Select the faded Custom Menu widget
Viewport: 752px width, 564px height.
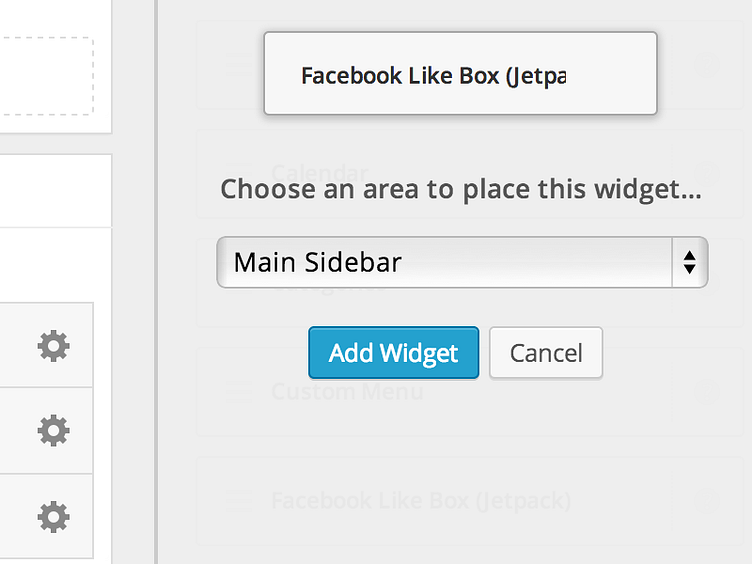click(346, 391)
